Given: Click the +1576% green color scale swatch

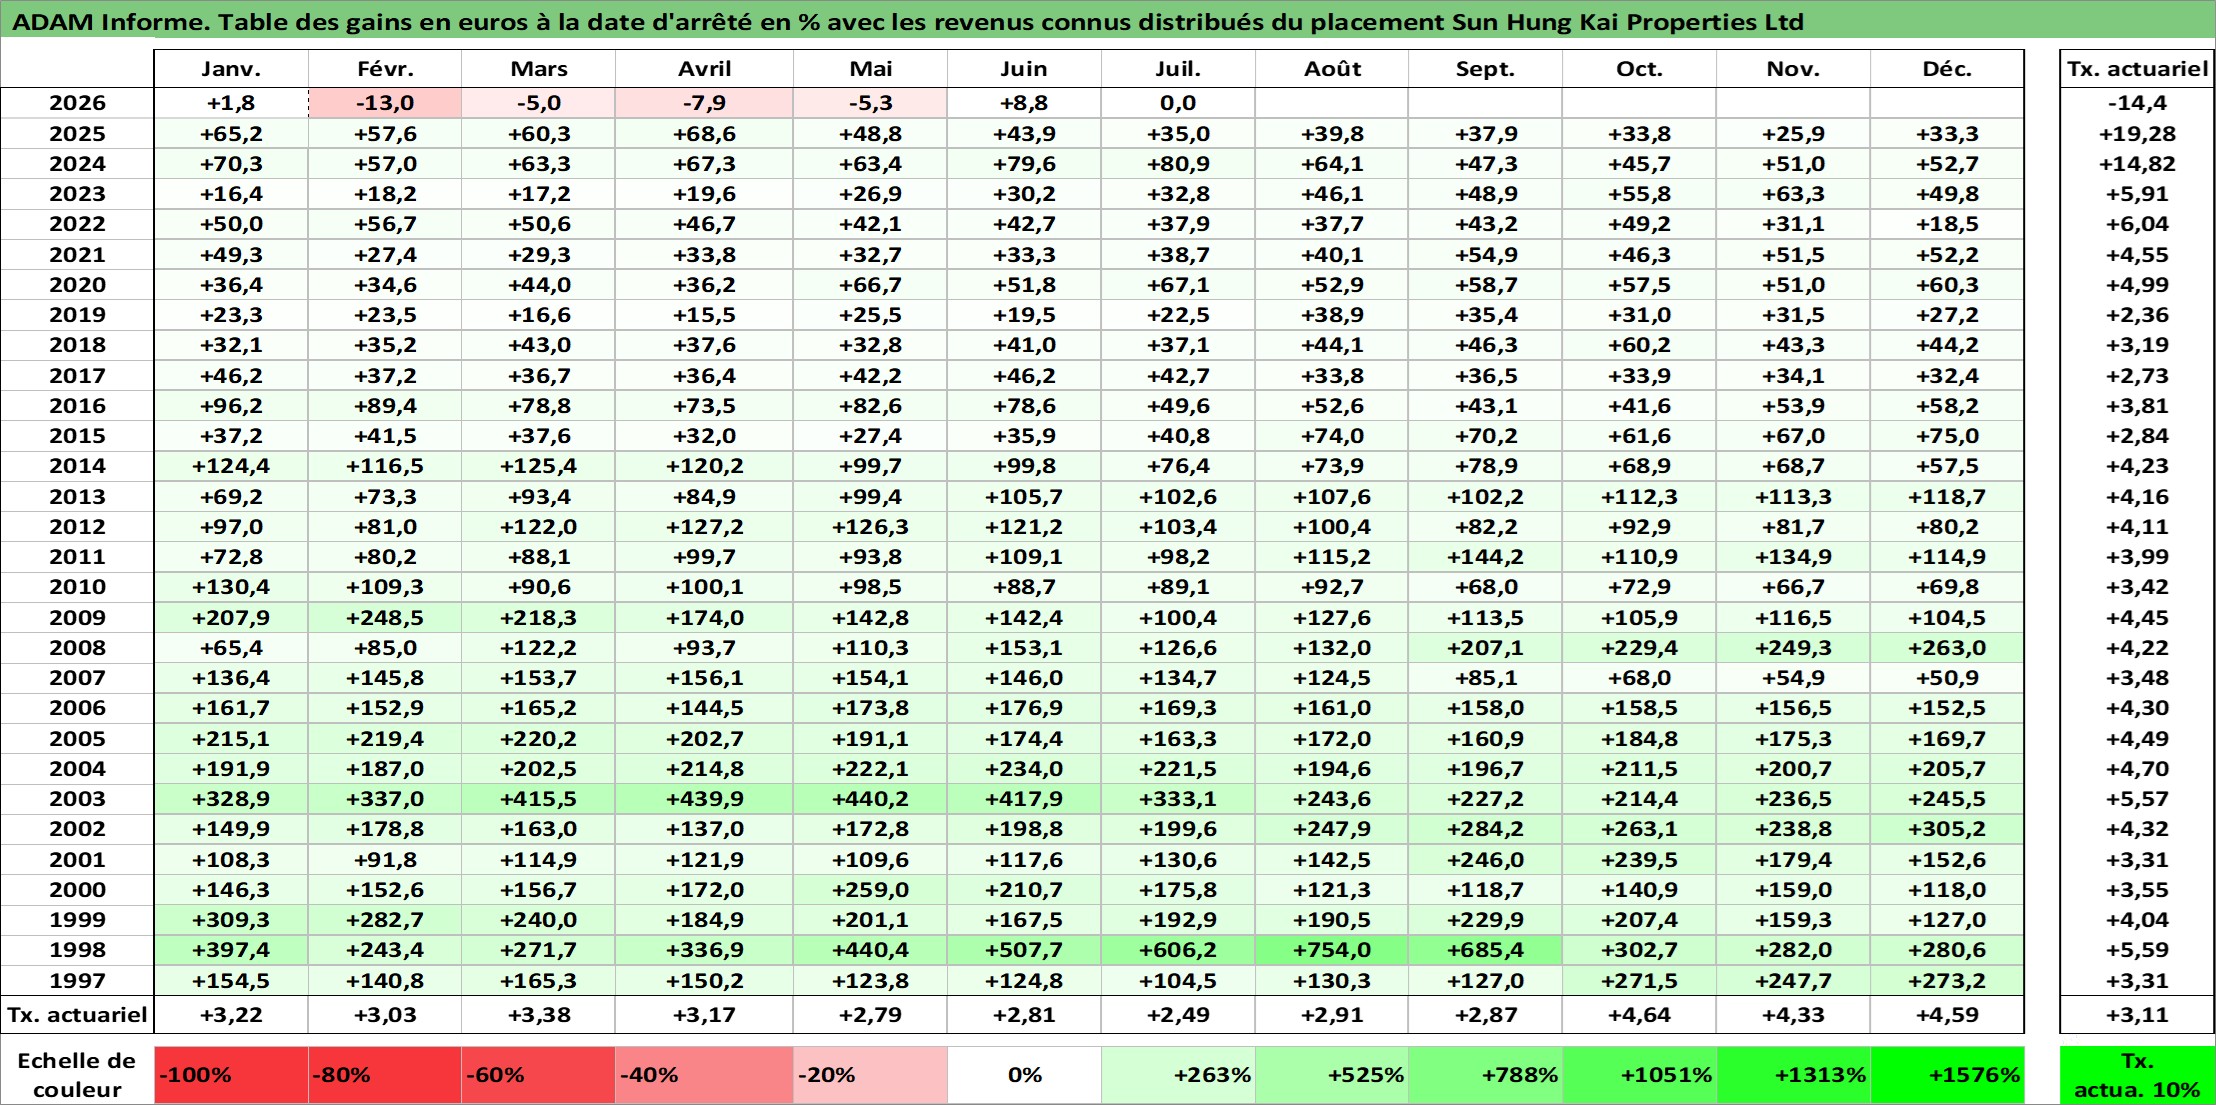Looking at the screenshot, I should click(1947, 1075).
